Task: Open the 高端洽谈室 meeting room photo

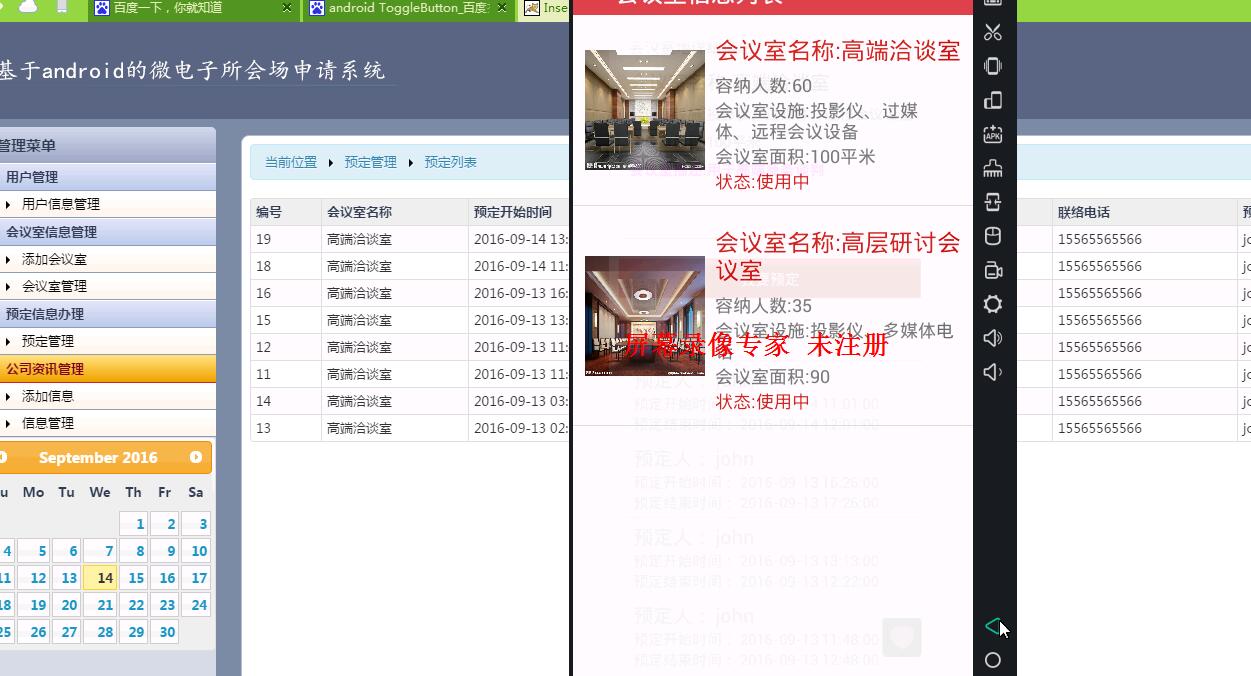Action: pyautogui.click(x=645, y=110)
